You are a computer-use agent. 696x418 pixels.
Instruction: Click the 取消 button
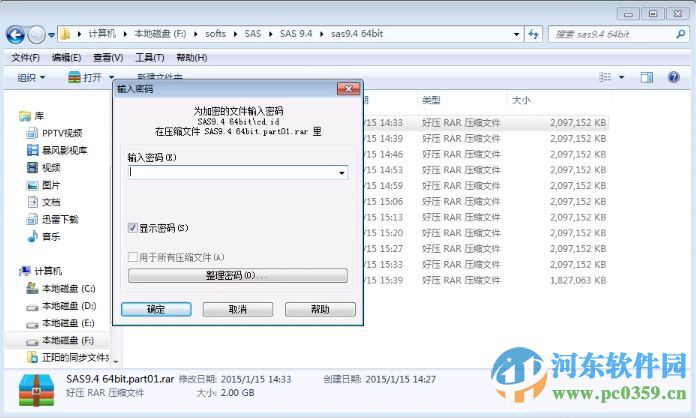coord(238,309)
